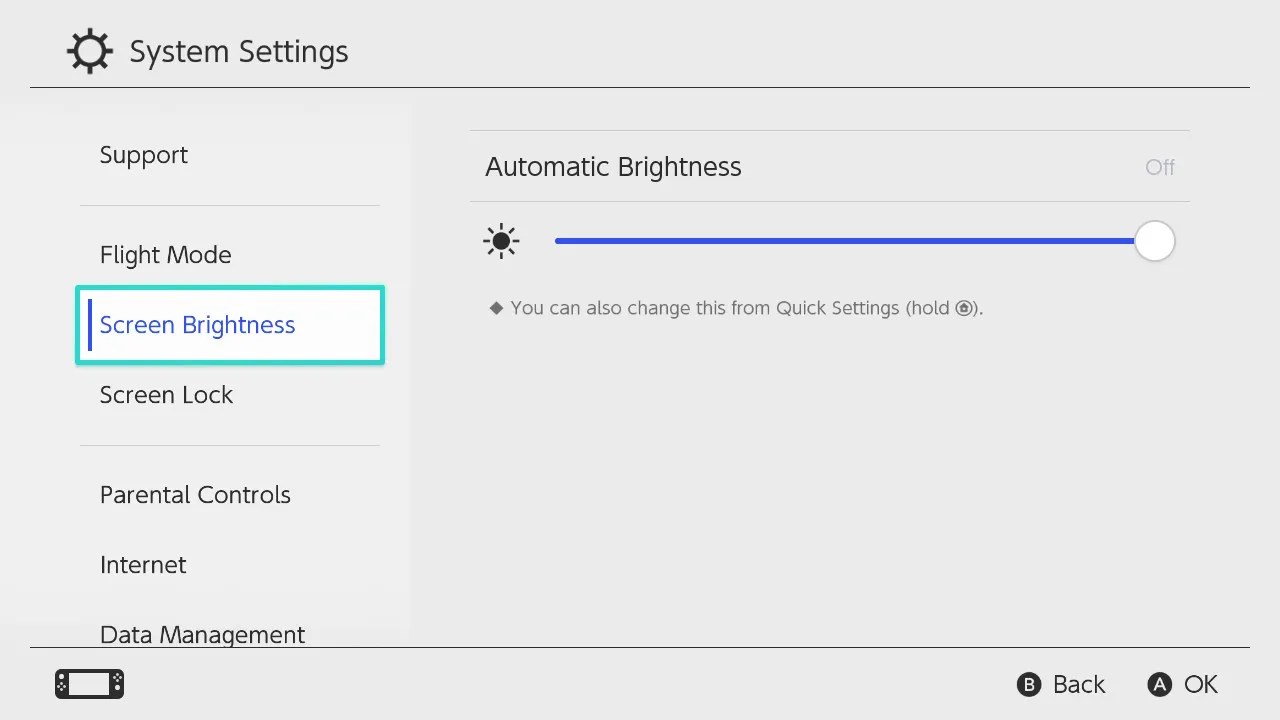Open the Internet settings section

coord(143,564)
